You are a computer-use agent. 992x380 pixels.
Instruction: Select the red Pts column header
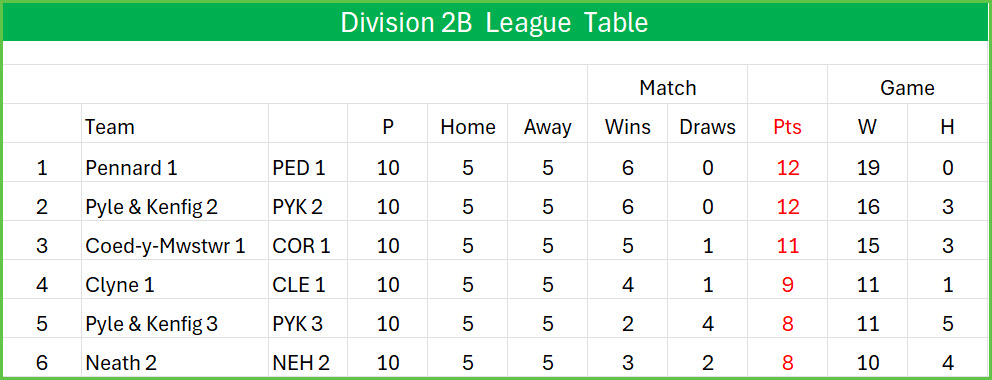point(787,127)
